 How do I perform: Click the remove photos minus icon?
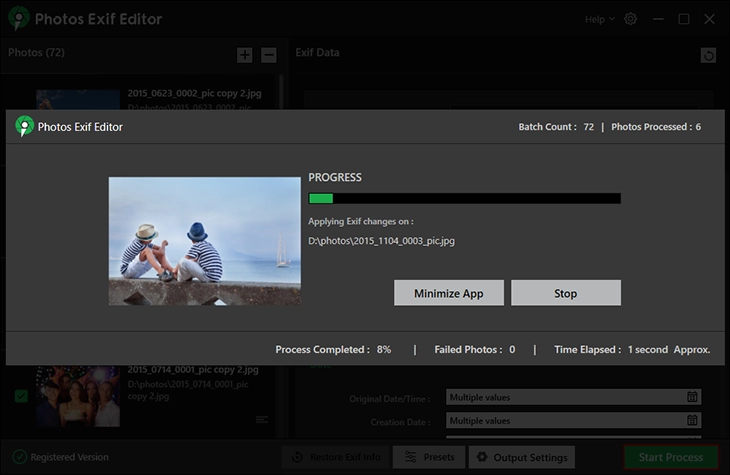pyautogui.click(x=268, y=55)
